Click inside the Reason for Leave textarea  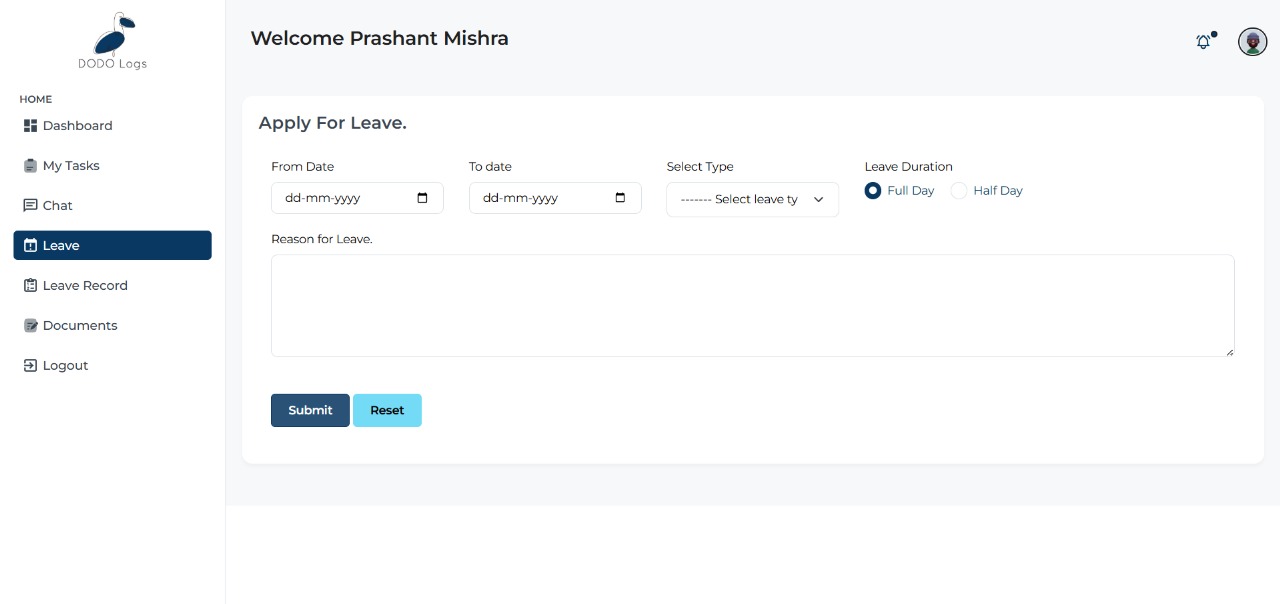click(752, 305)
